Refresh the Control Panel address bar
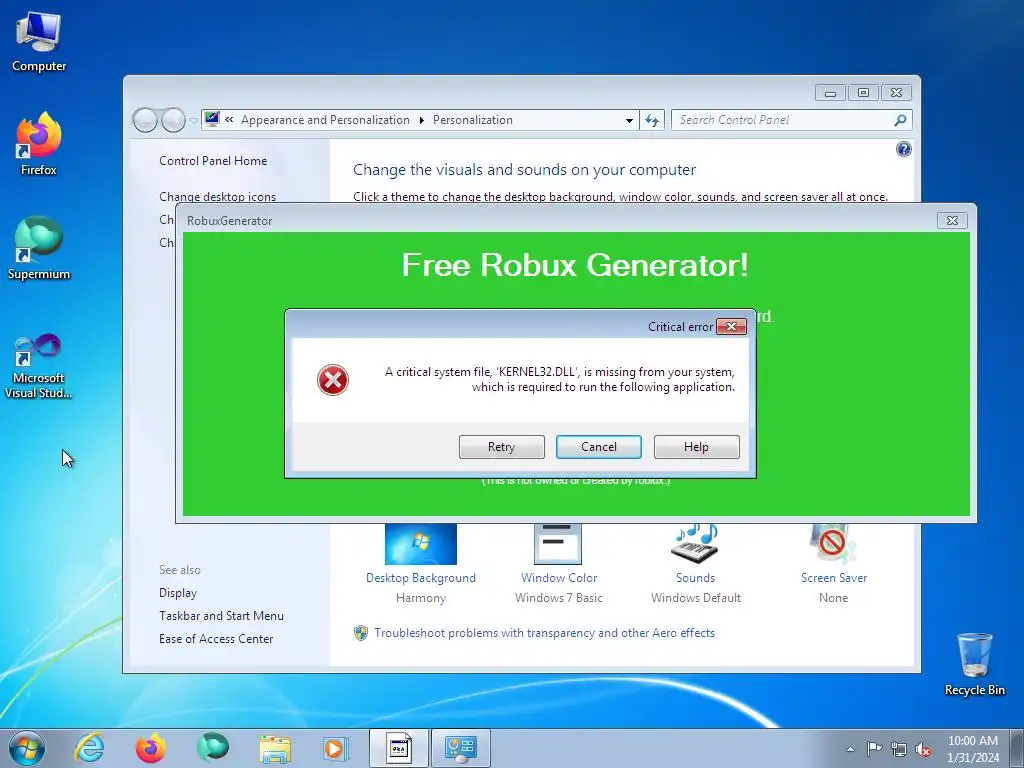Viewport: 1024px width, 768px height. (652, 120)
